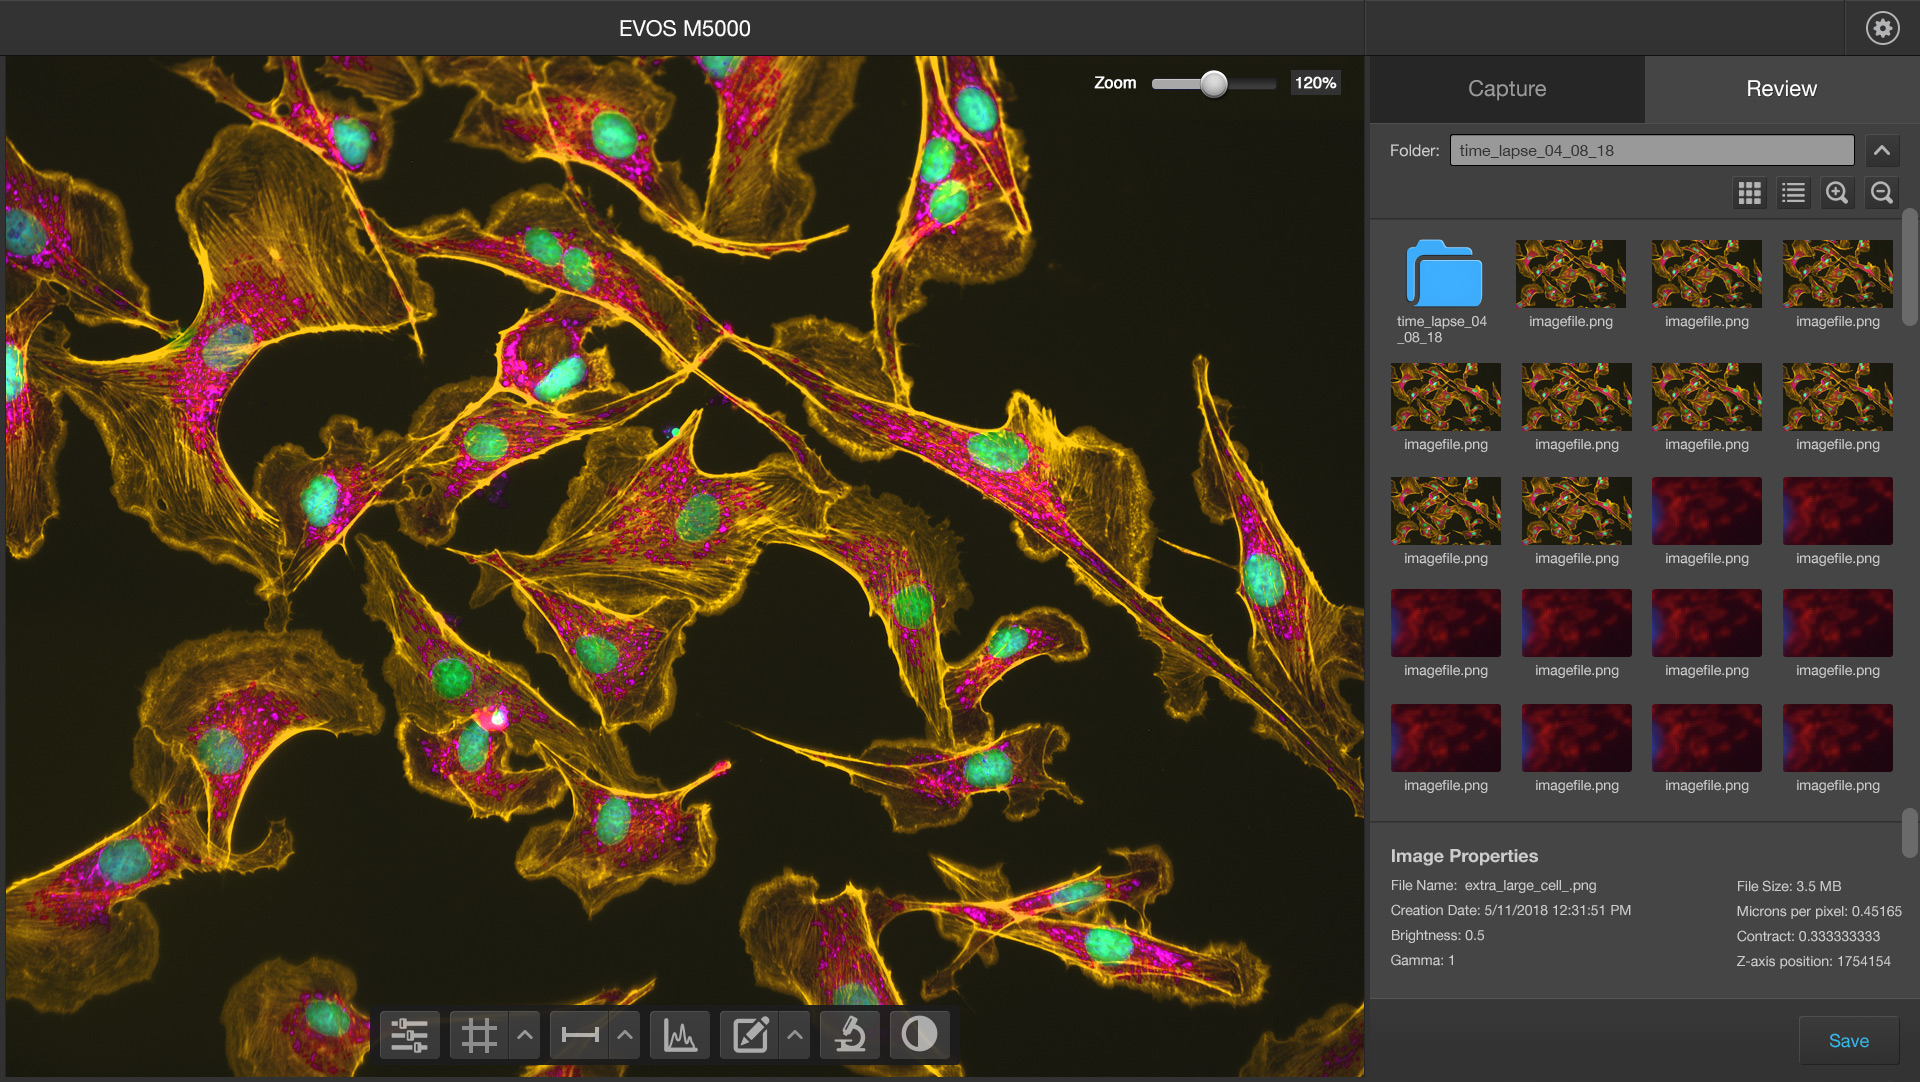Open the settings gear icon
The image size is (1920, 1082).
tap(1882, 28)
